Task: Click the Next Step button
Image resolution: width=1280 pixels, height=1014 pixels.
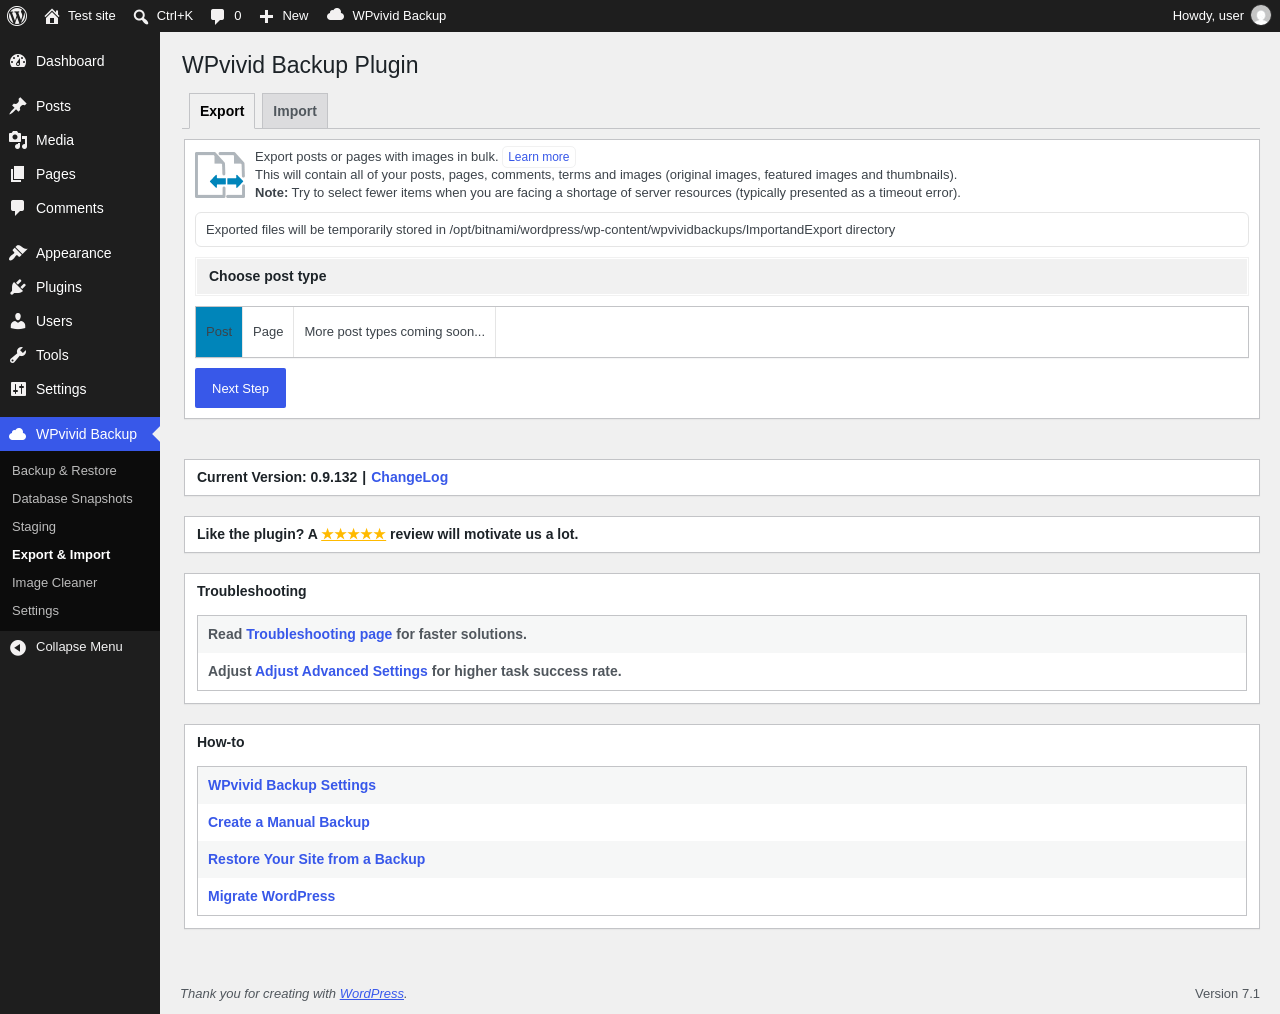Action: 240,388
